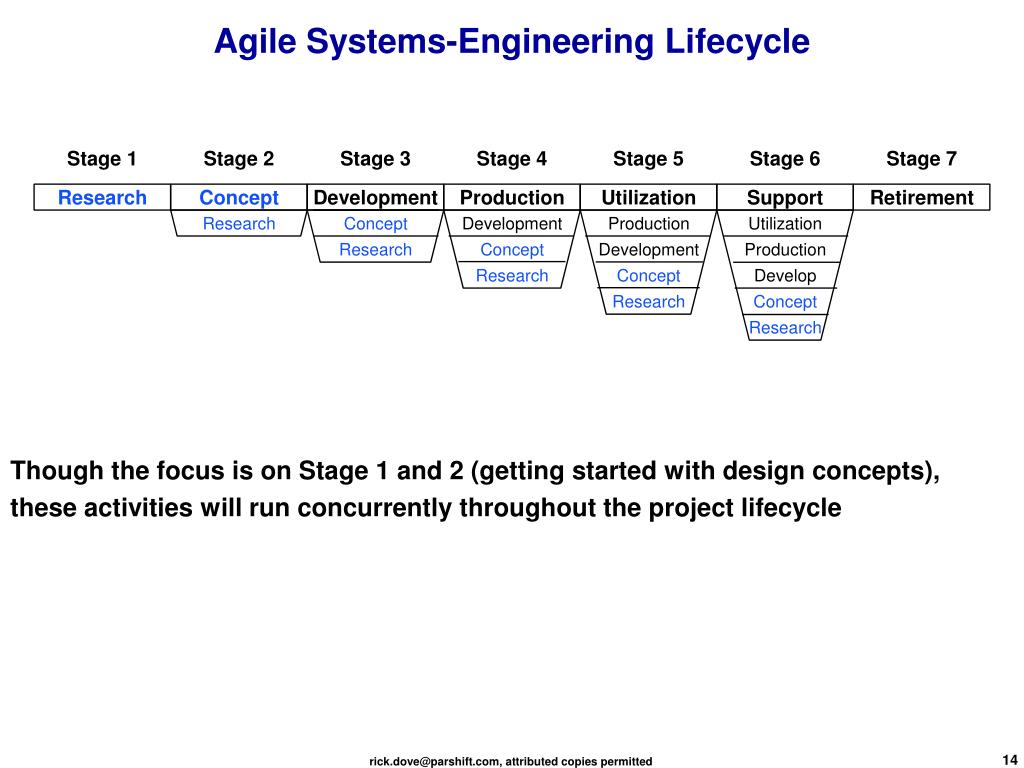Viewport: 1024px width, 768px height.
Task: Select the 'Stage 5' heading
Action: click(648, 159)
